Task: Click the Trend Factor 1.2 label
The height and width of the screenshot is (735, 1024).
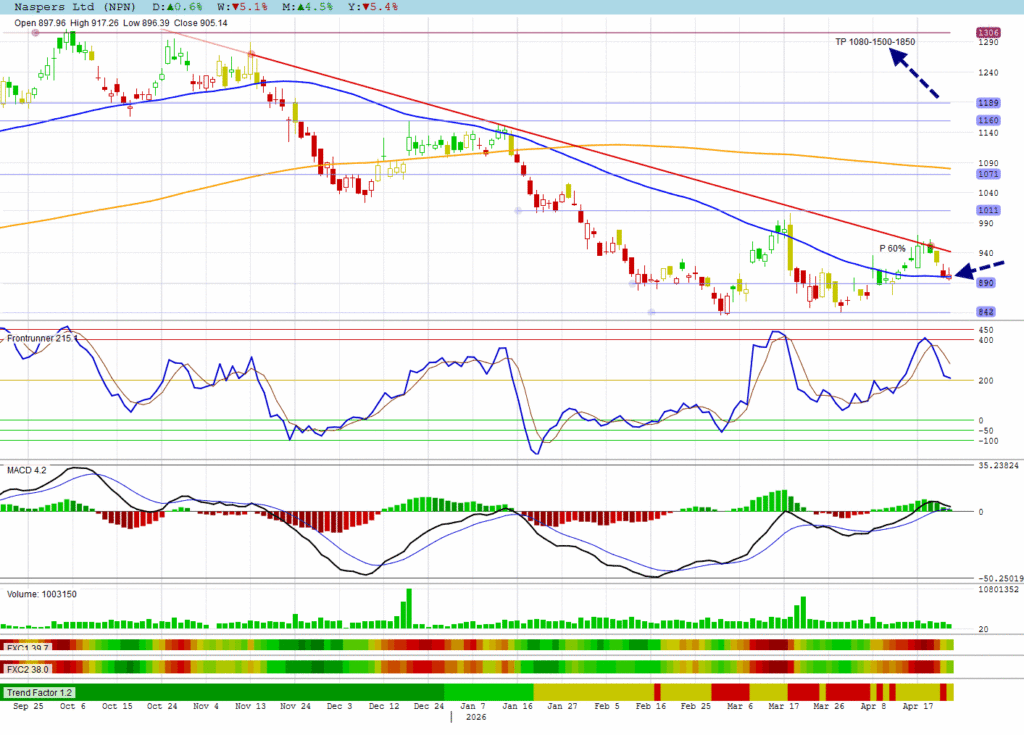Action: (40, 692)
